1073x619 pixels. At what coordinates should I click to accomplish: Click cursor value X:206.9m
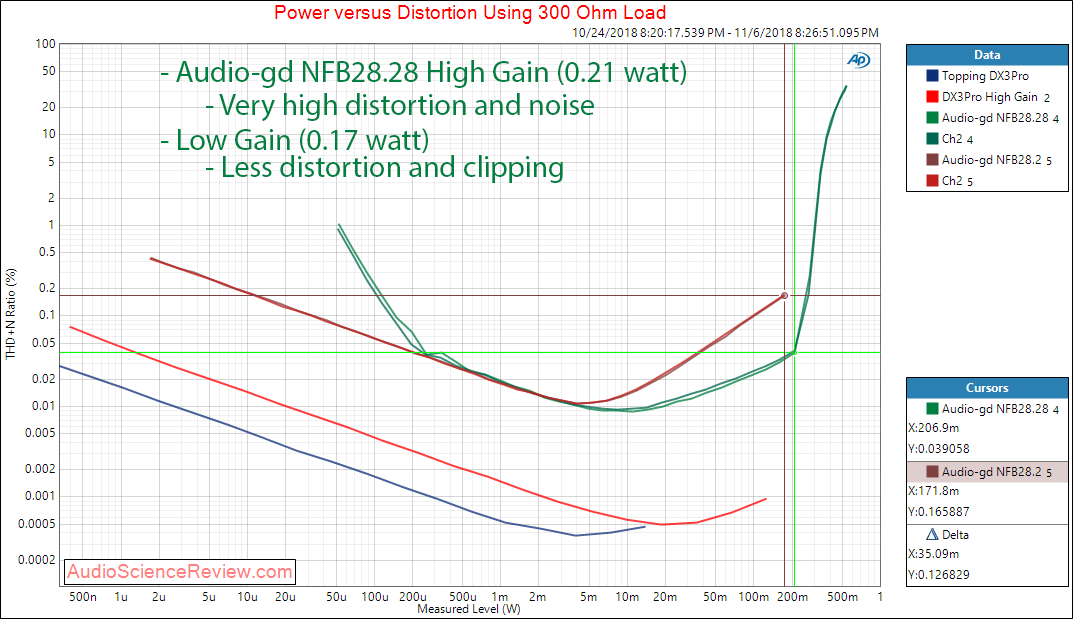click(933, 428)
